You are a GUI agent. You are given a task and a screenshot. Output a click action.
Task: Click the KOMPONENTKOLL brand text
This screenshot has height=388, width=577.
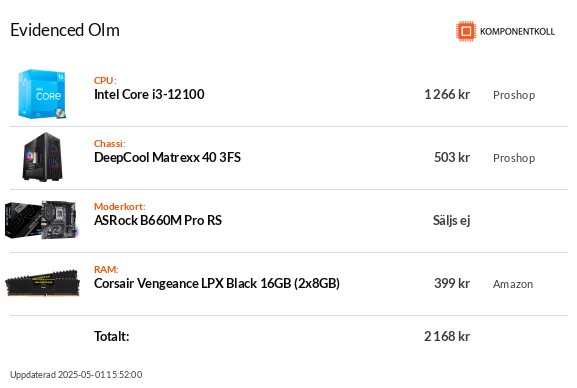coord(517,32)
